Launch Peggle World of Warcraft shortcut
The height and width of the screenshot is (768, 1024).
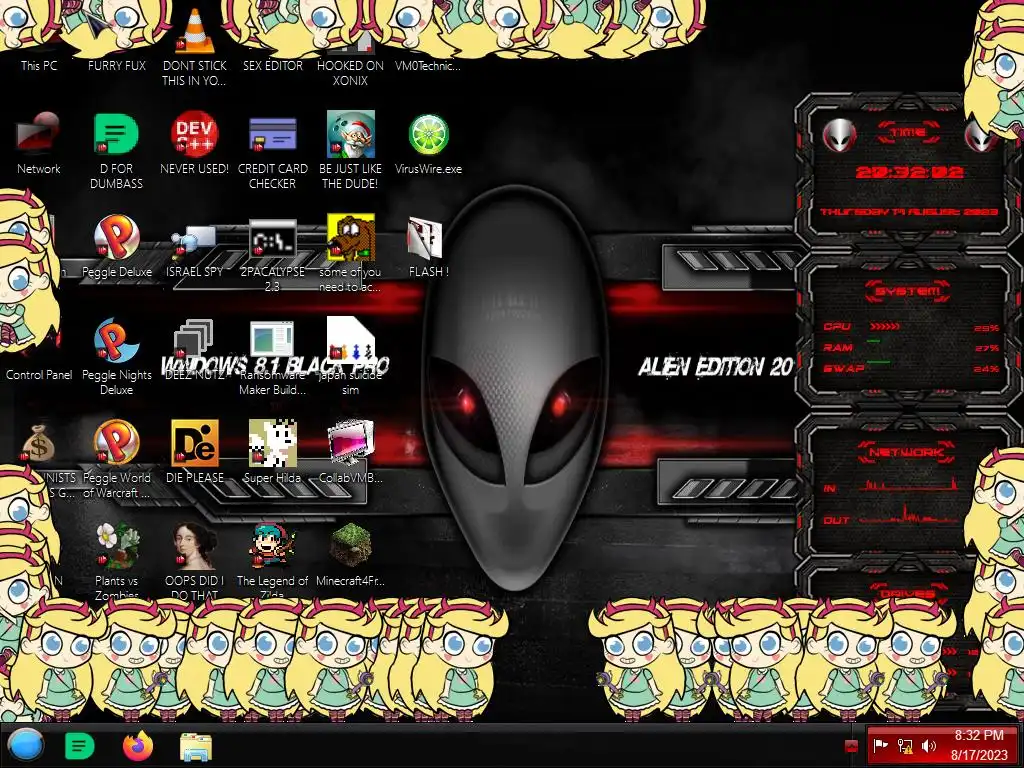(116, 443)
